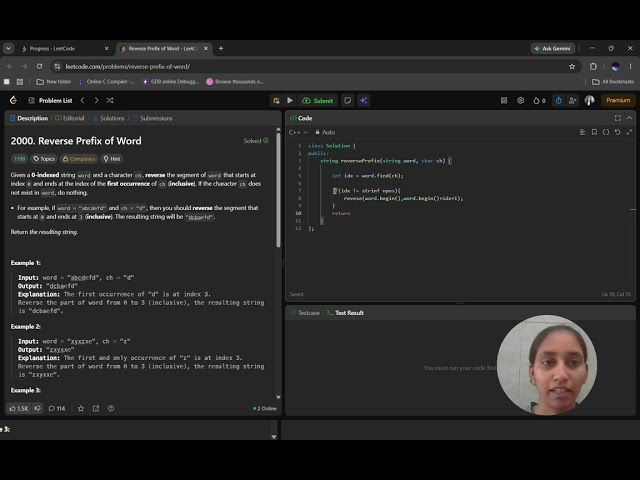Share the problem via share icon
Image resolution: width=640 pixels, height=480 pixels.
96,408
